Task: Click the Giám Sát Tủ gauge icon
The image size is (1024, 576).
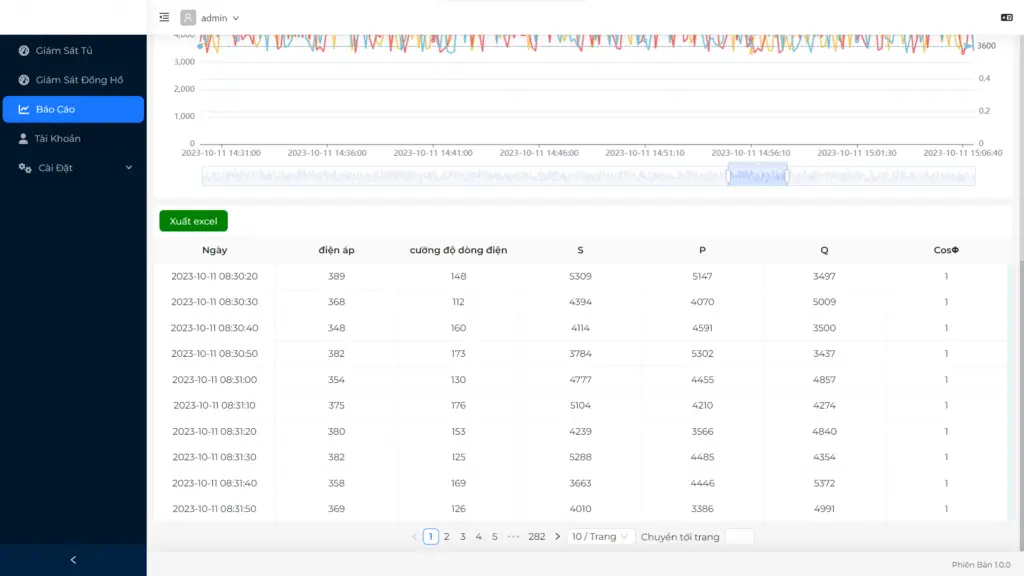Action: (x=24, y=50)
